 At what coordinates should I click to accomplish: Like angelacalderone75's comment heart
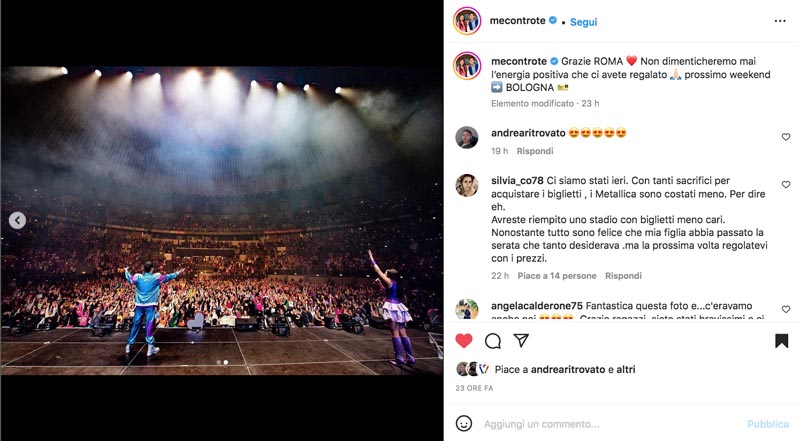786,309
